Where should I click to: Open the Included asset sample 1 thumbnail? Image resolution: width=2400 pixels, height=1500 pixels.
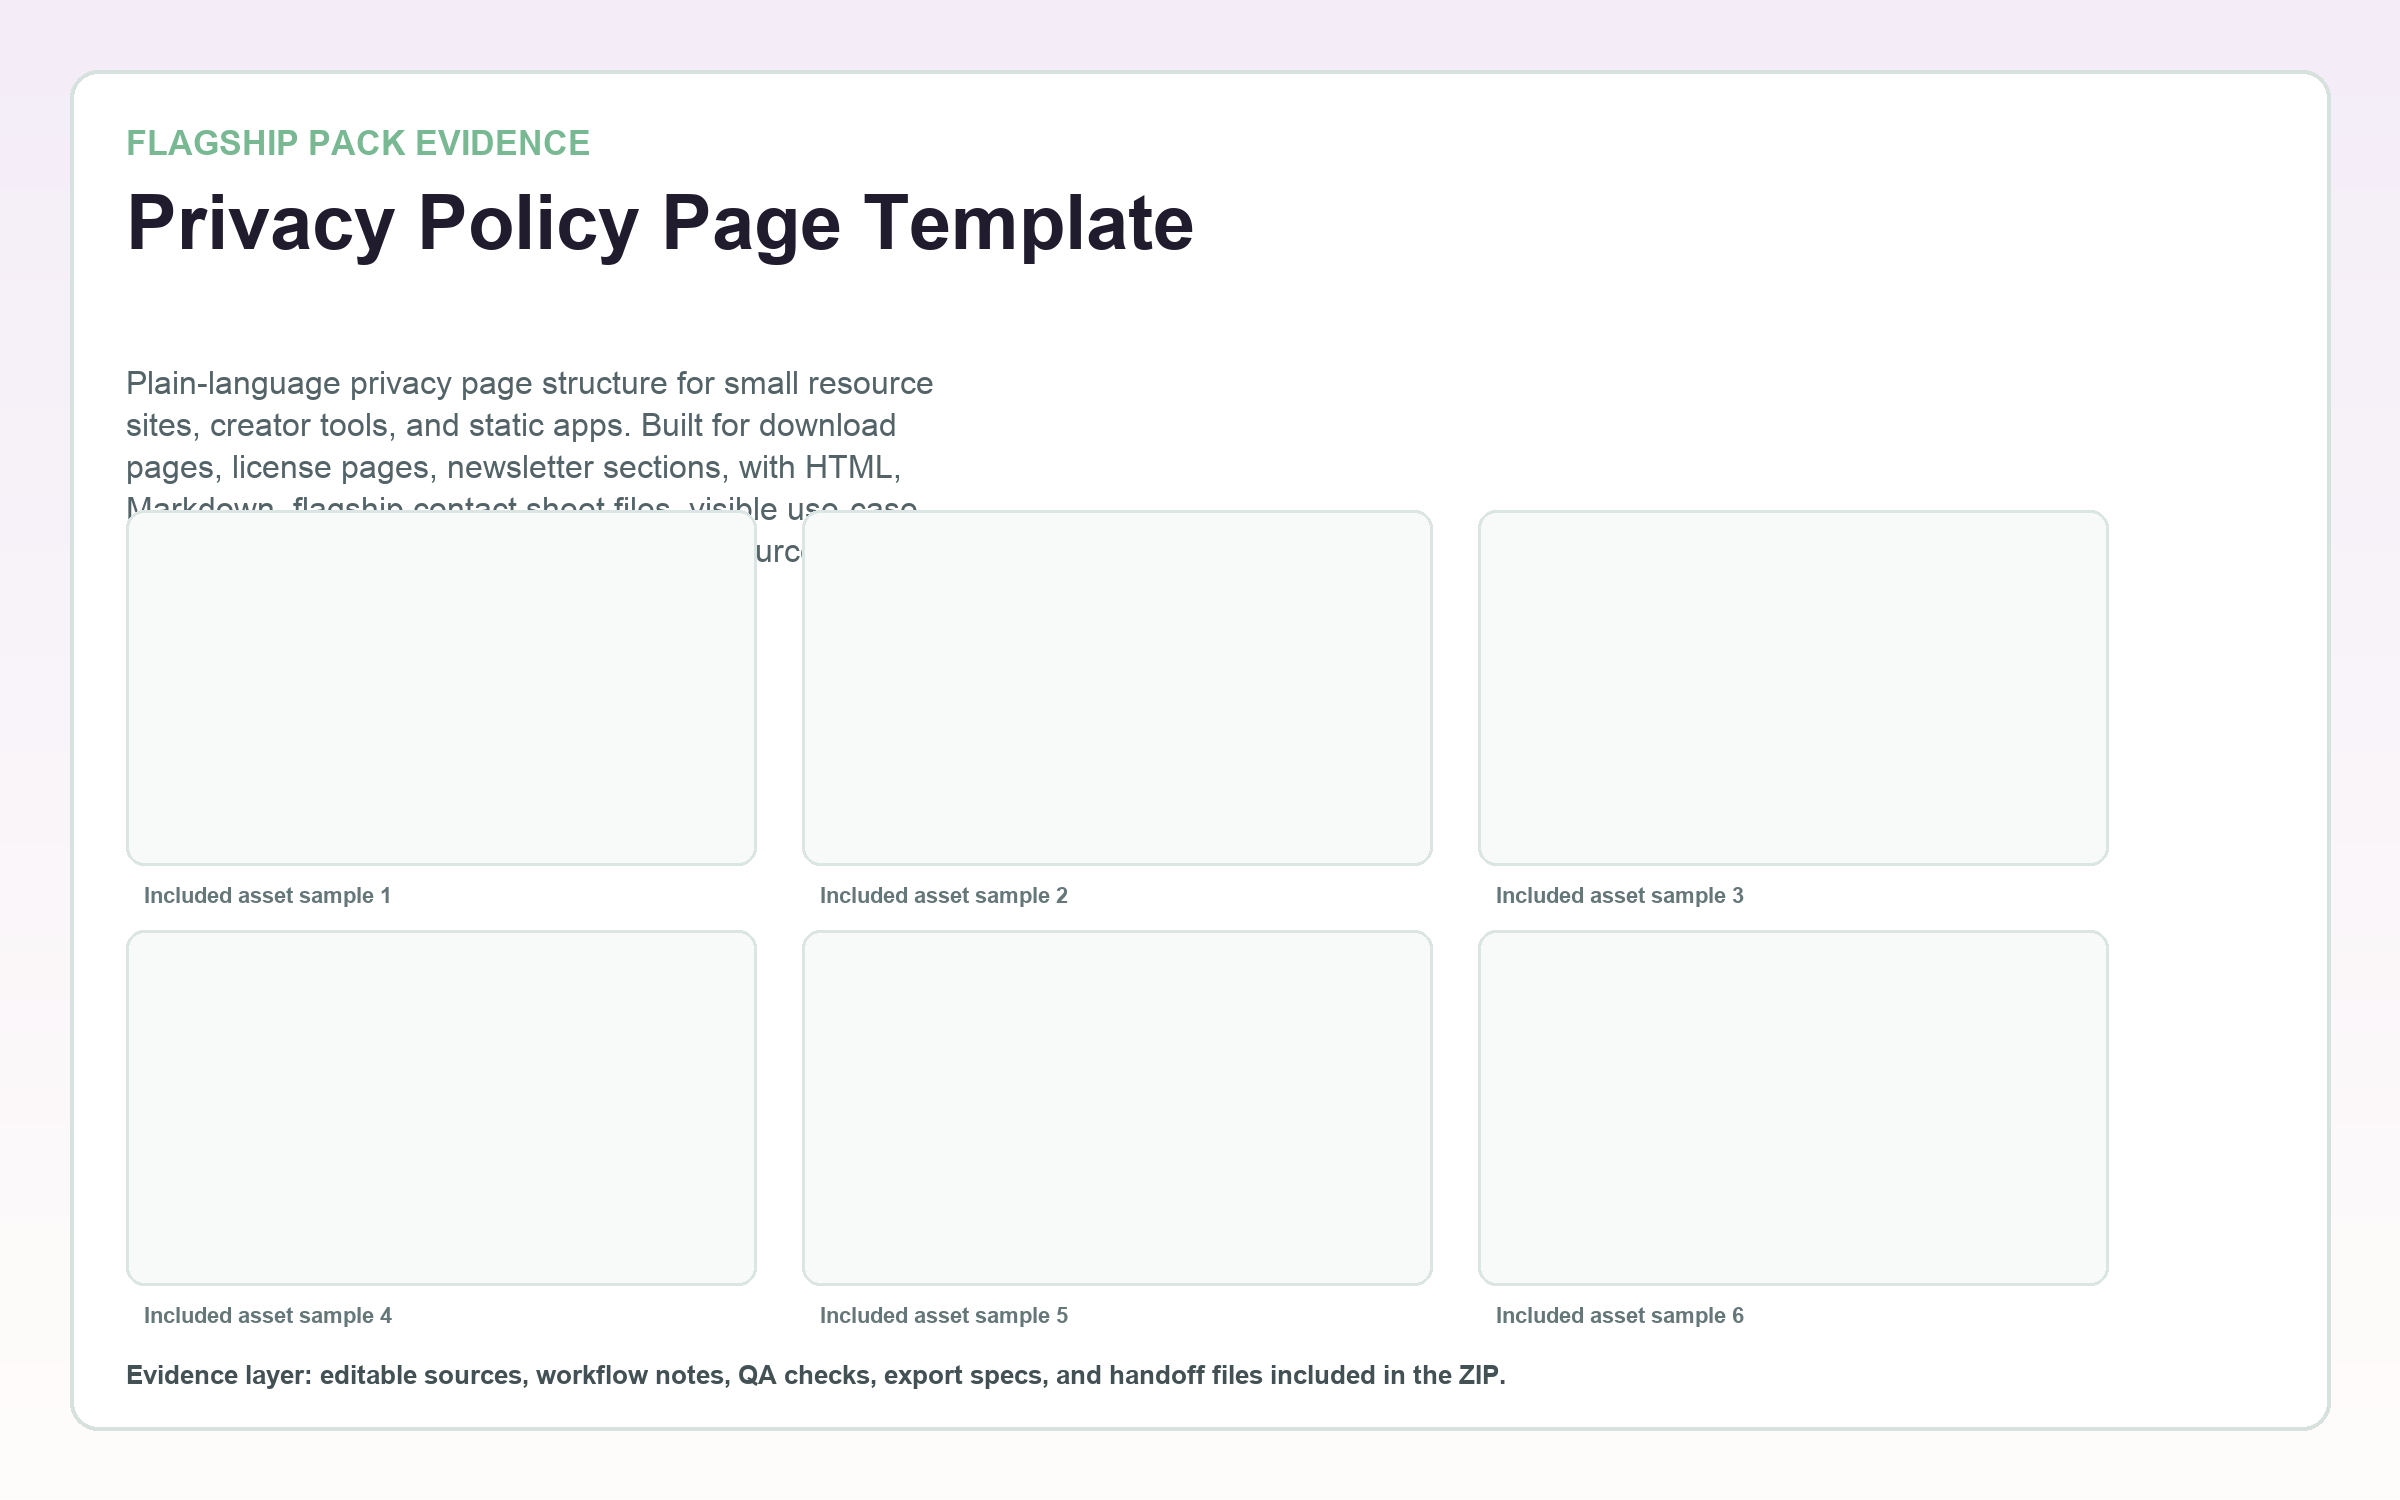tap(441, 688)
